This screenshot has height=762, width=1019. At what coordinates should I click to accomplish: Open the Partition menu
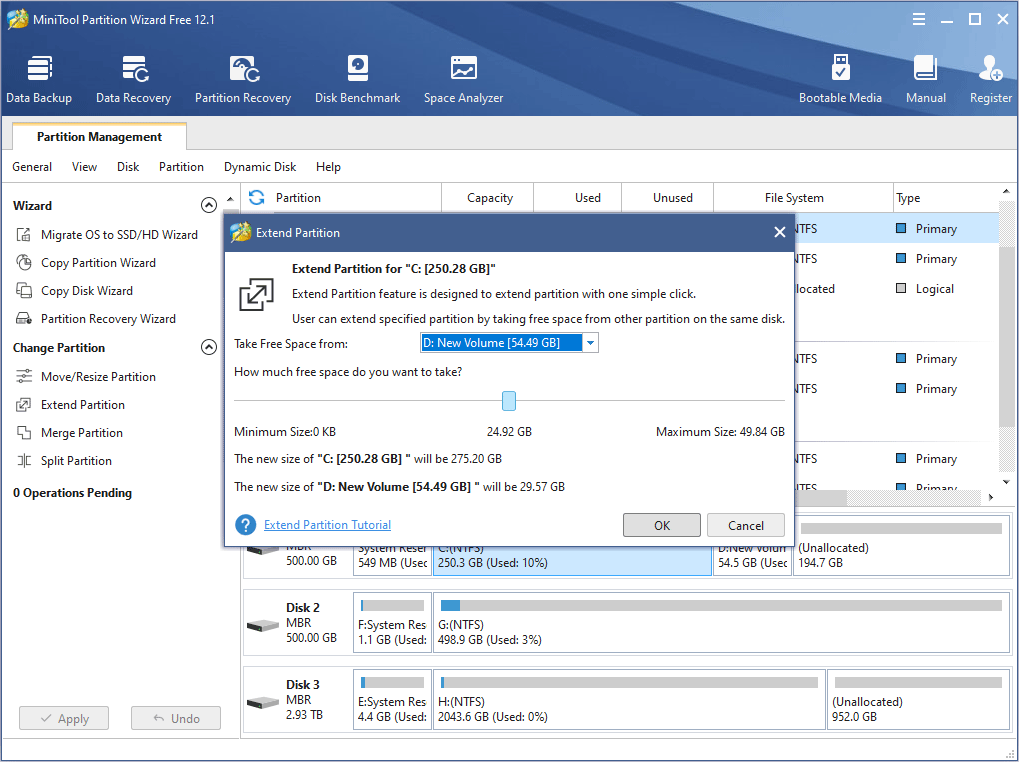pyautogui.click(x=181, y=167)
